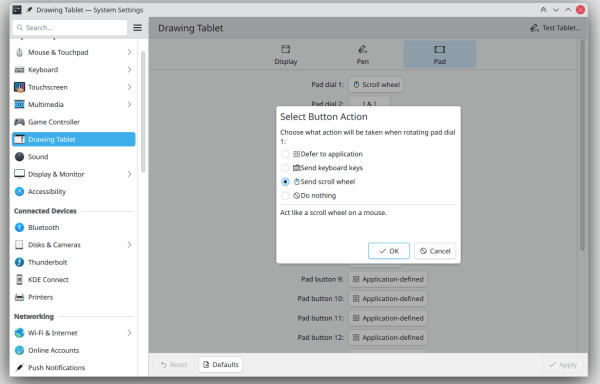The width and height of the screenshot is (600, 384).
Task: Switch to the Display tab
Action: click(286, 55)
